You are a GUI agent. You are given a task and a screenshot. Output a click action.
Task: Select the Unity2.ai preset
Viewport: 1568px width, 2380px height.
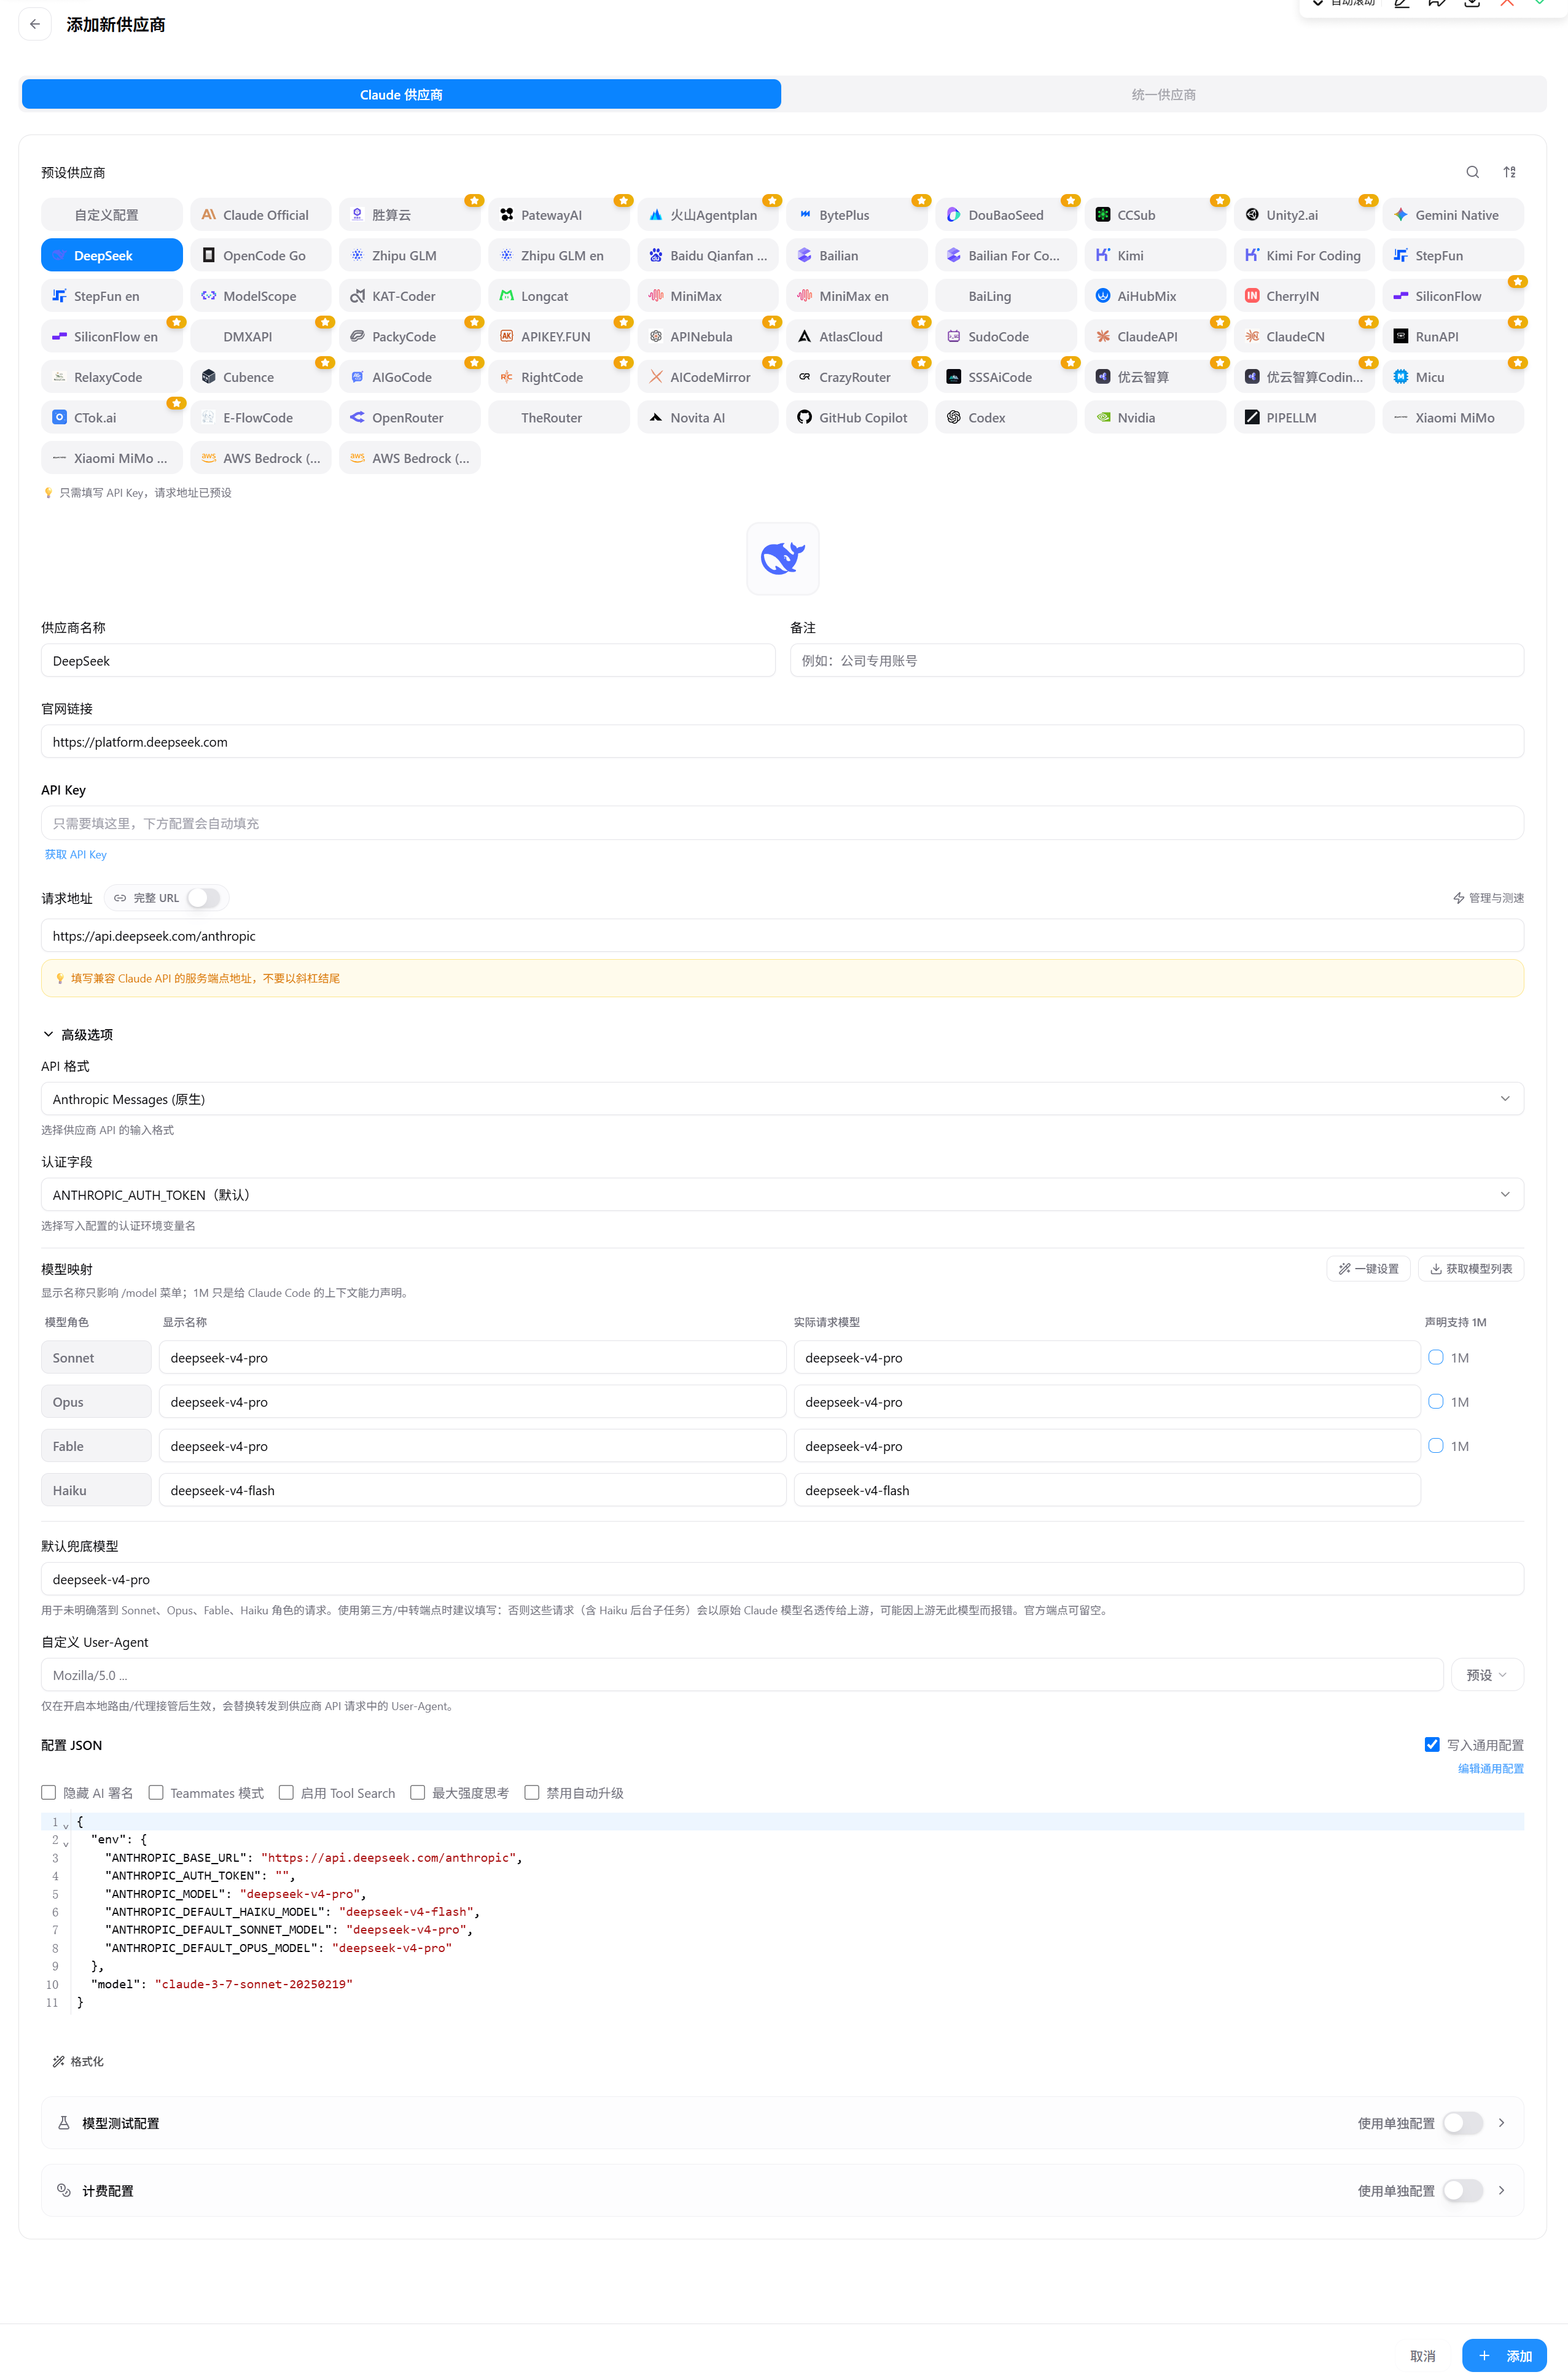[x=1304, y=215]
